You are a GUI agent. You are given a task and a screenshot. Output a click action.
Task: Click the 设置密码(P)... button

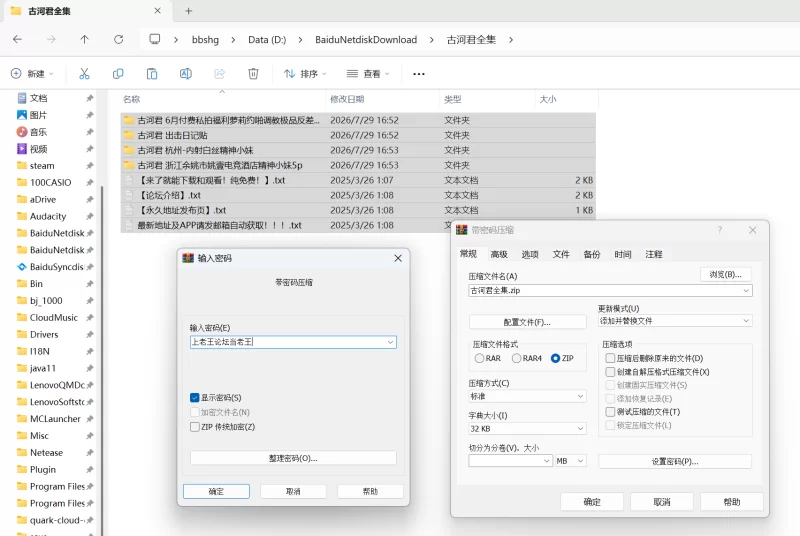[x=675, y=461]
